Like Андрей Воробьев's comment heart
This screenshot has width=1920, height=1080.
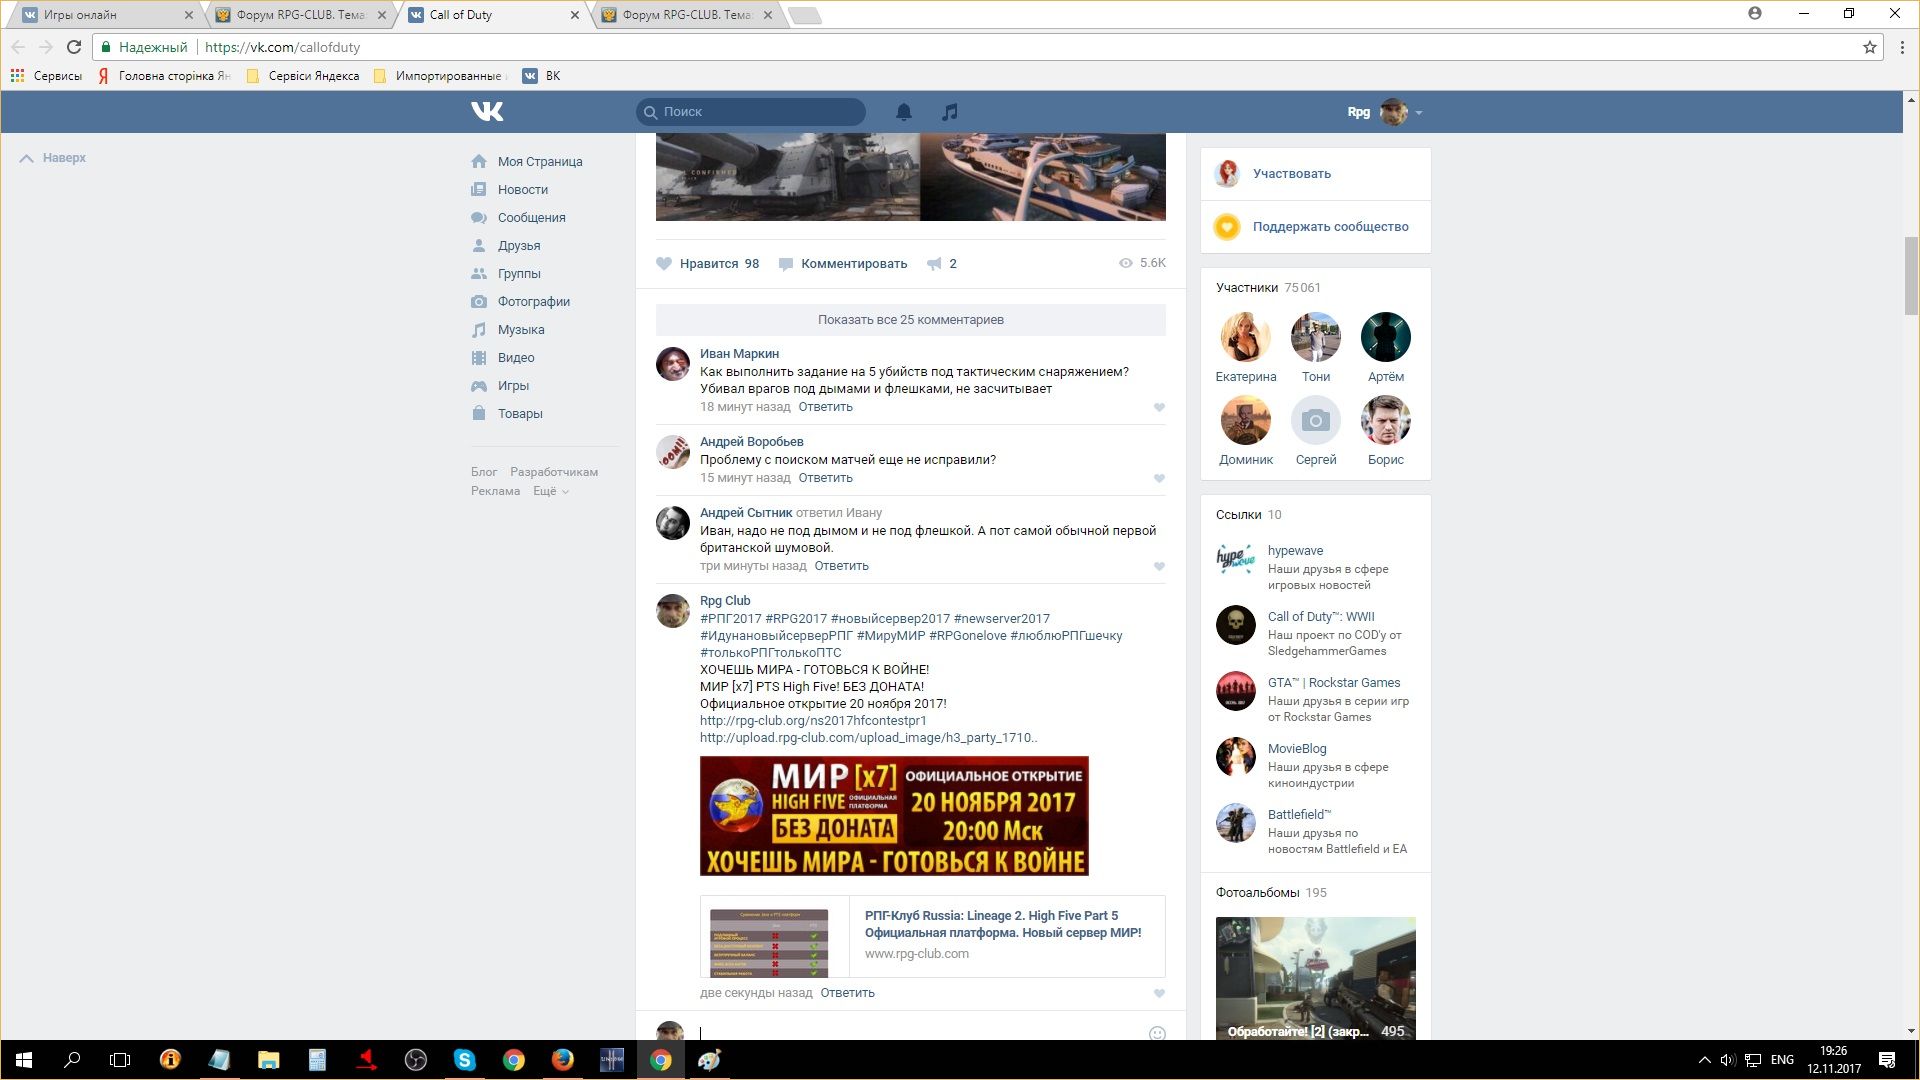pyautogui.click(x=1159, y=478)
